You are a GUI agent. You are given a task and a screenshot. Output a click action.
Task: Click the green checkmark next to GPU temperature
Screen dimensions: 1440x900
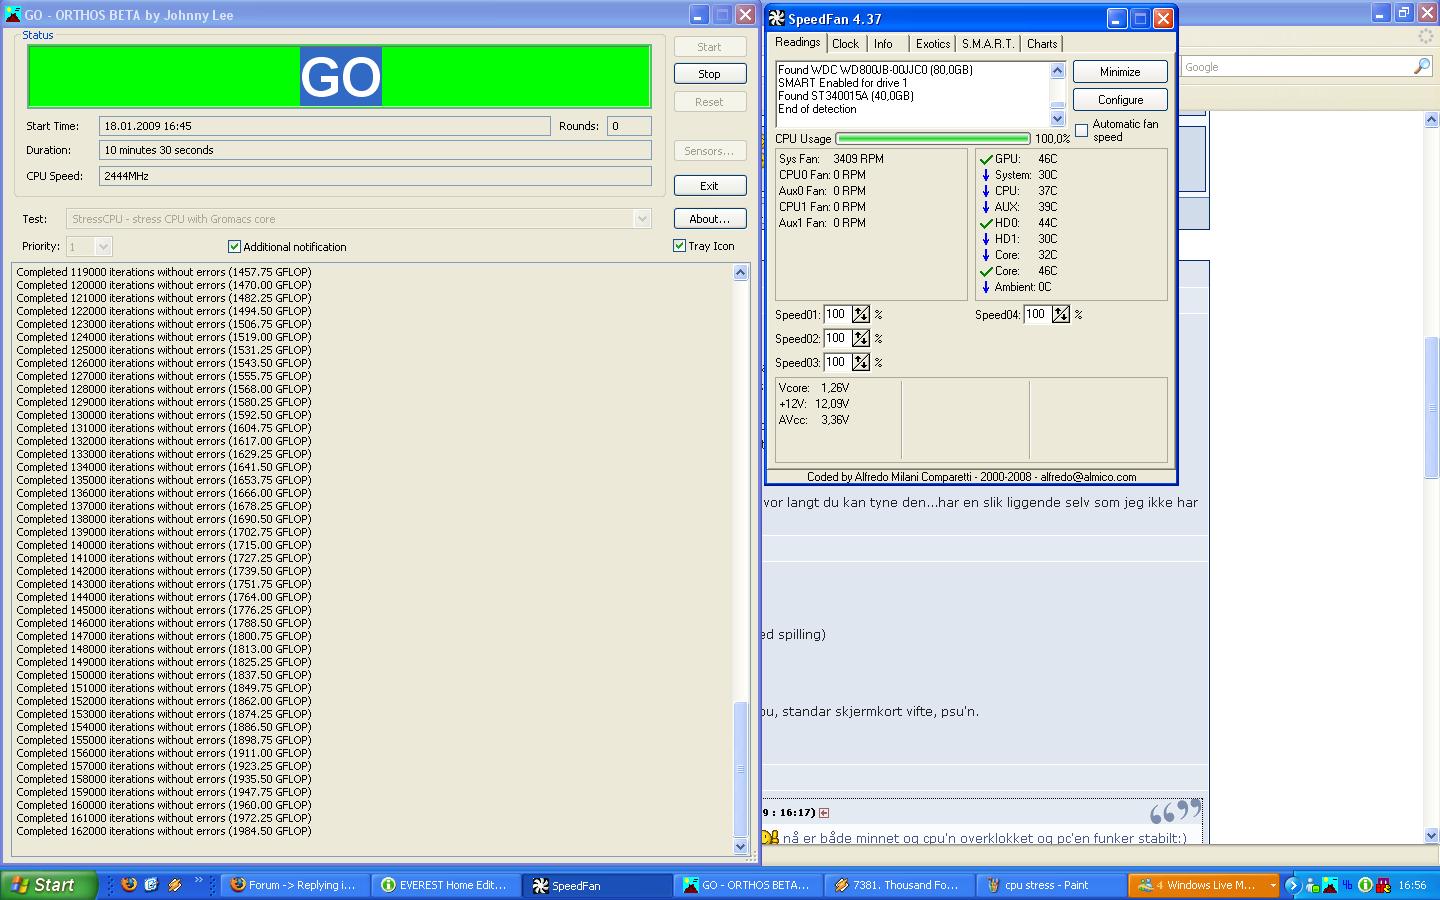tap(986, 159)
